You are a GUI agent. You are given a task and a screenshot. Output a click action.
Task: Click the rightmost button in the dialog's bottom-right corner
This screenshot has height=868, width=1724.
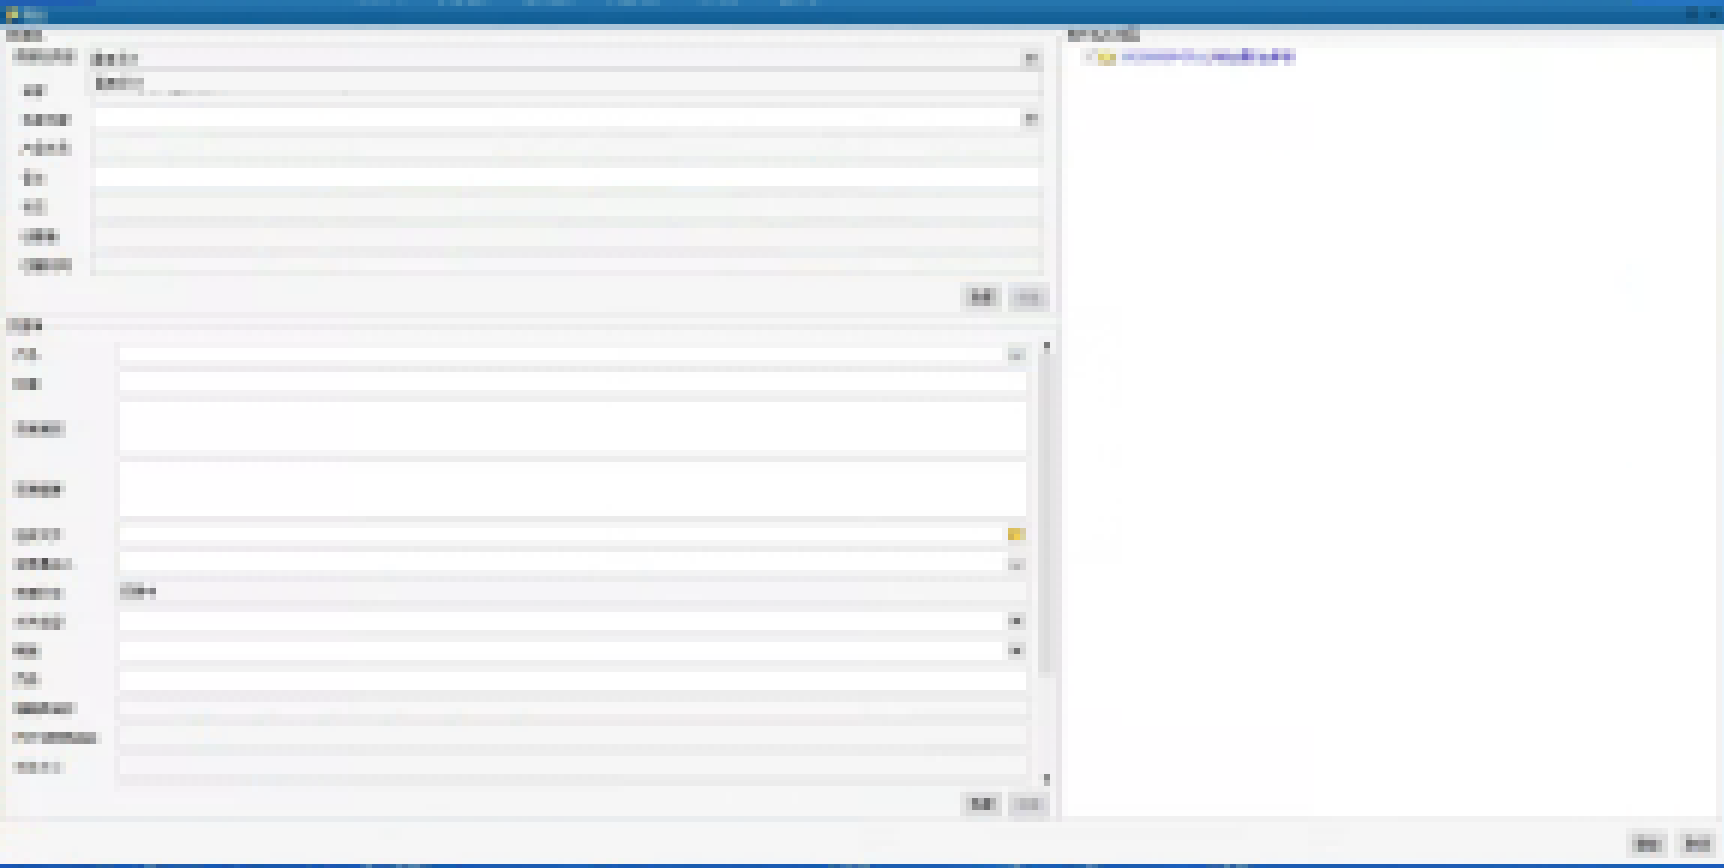pyautogui.click(x=1697, y=844)
